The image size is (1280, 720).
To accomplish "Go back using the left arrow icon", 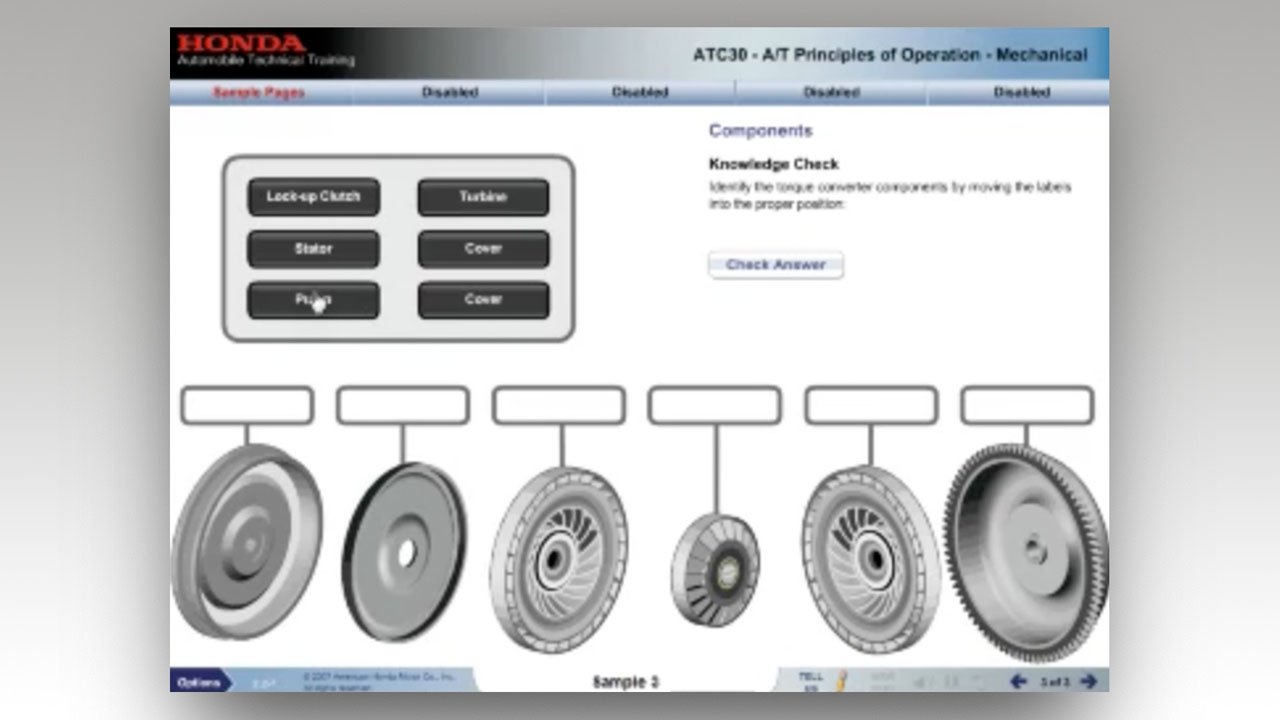I will point(1017,681).
